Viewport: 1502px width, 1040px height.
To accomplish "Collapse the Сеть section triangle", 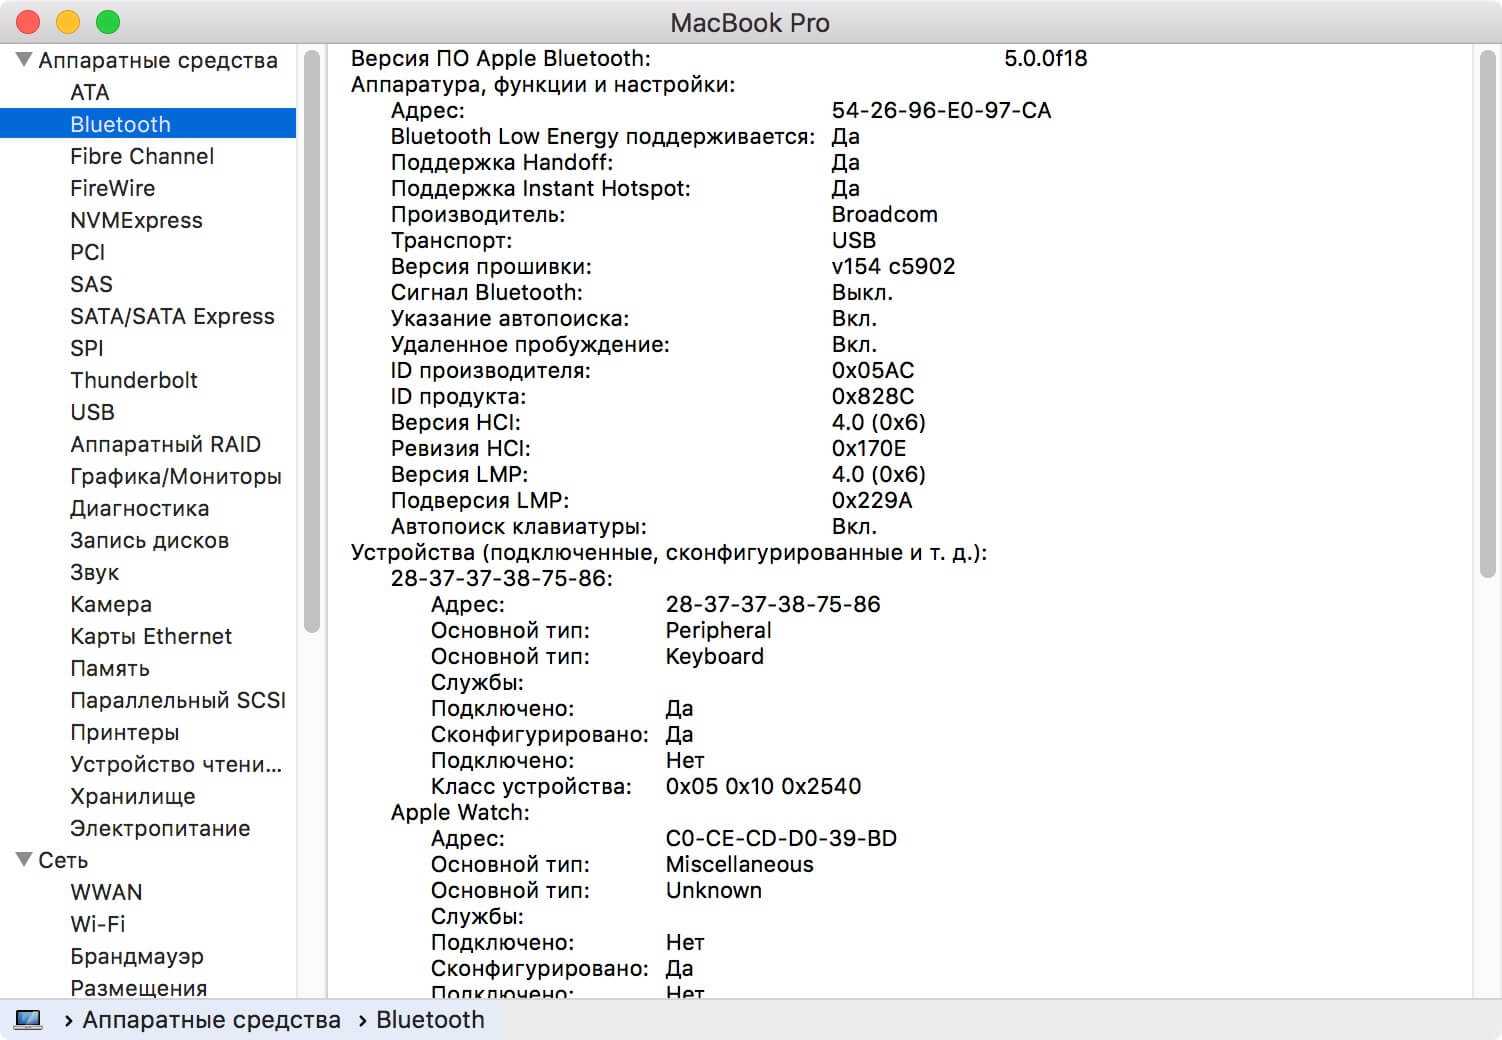I will [x=24, y=860].
